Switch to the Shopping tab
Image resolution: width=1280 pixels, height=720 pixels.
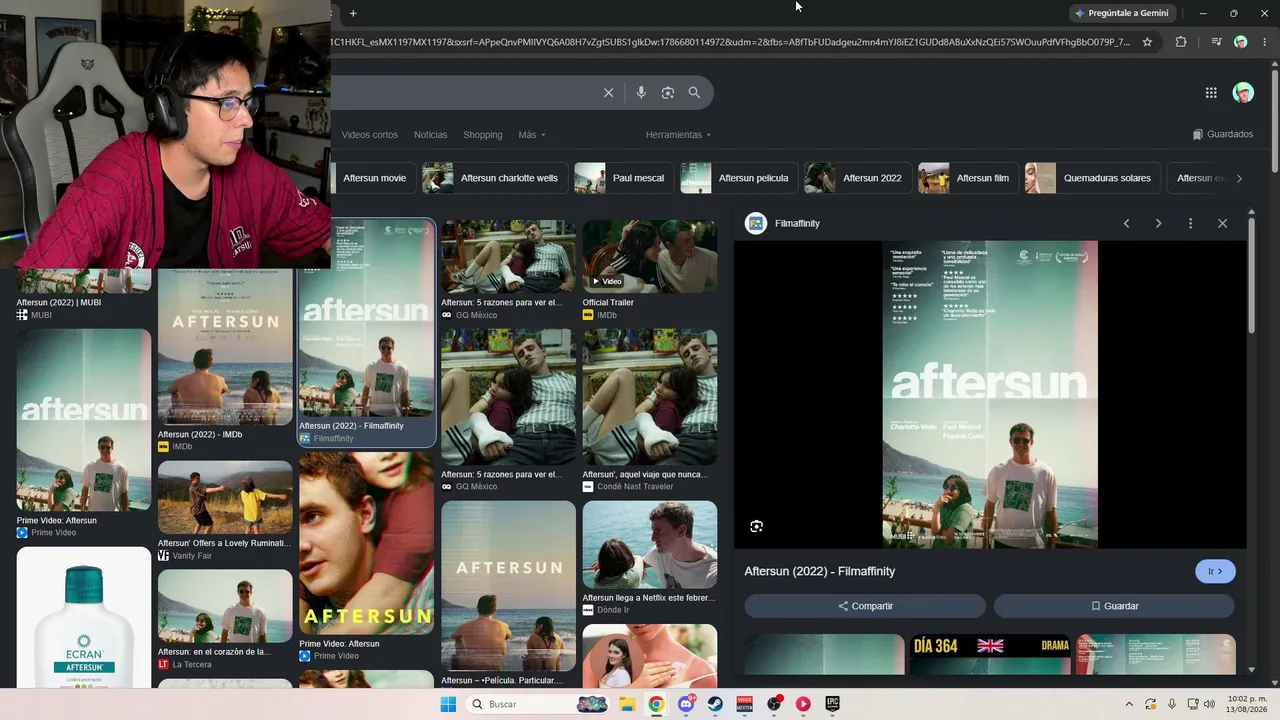[x=482, y=135]
